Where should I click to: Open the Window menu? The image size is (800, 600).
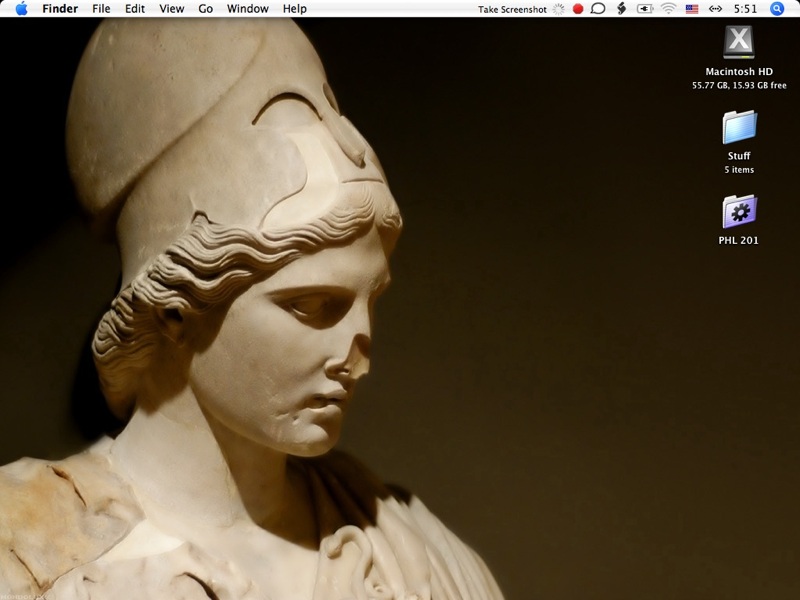[247, 9]
